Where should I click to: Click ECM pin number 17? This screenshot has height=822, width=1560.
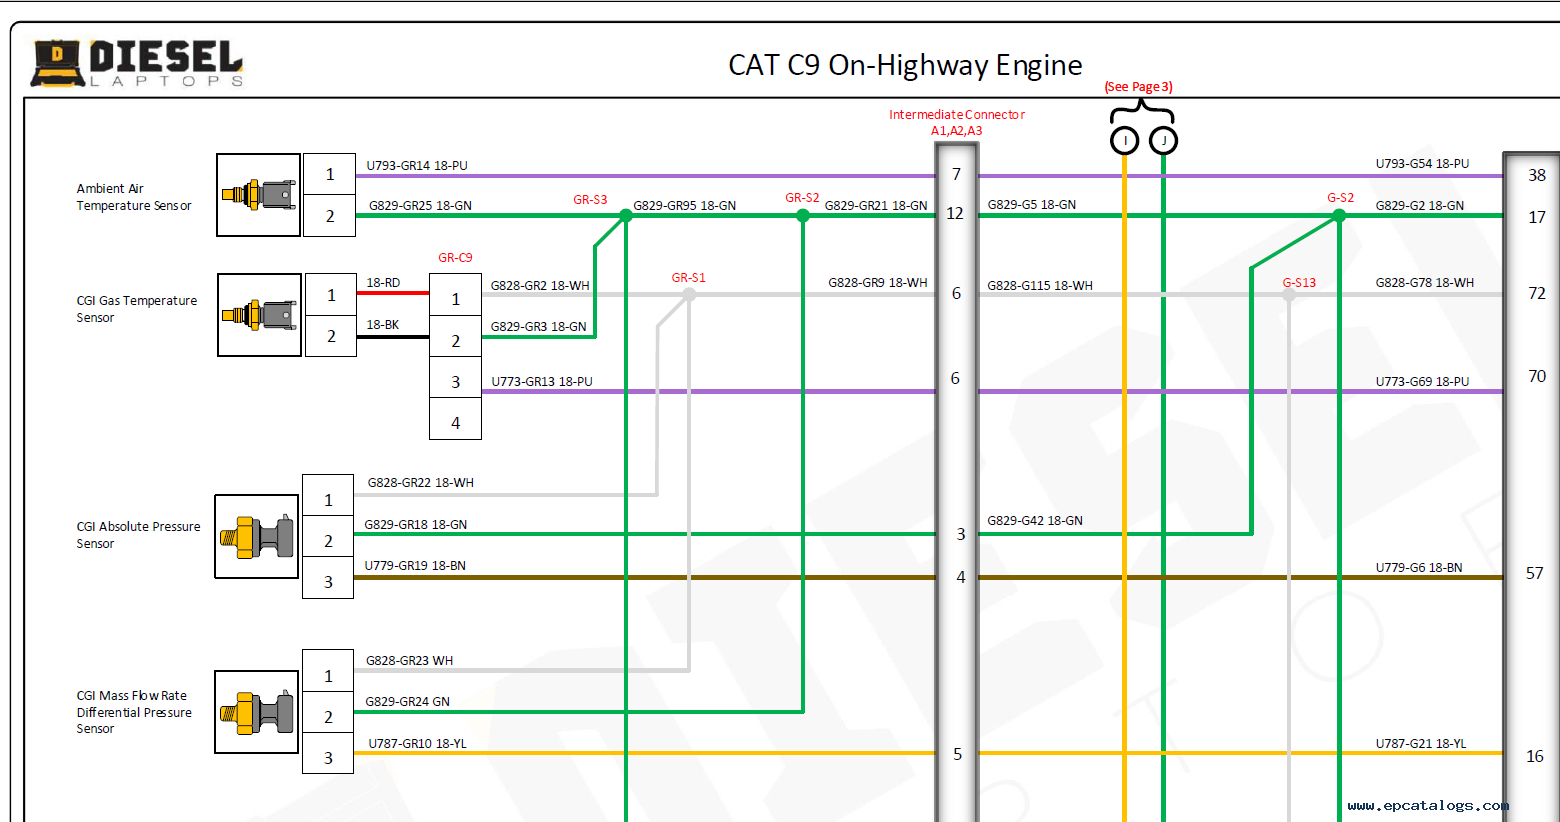point(1537,217)
